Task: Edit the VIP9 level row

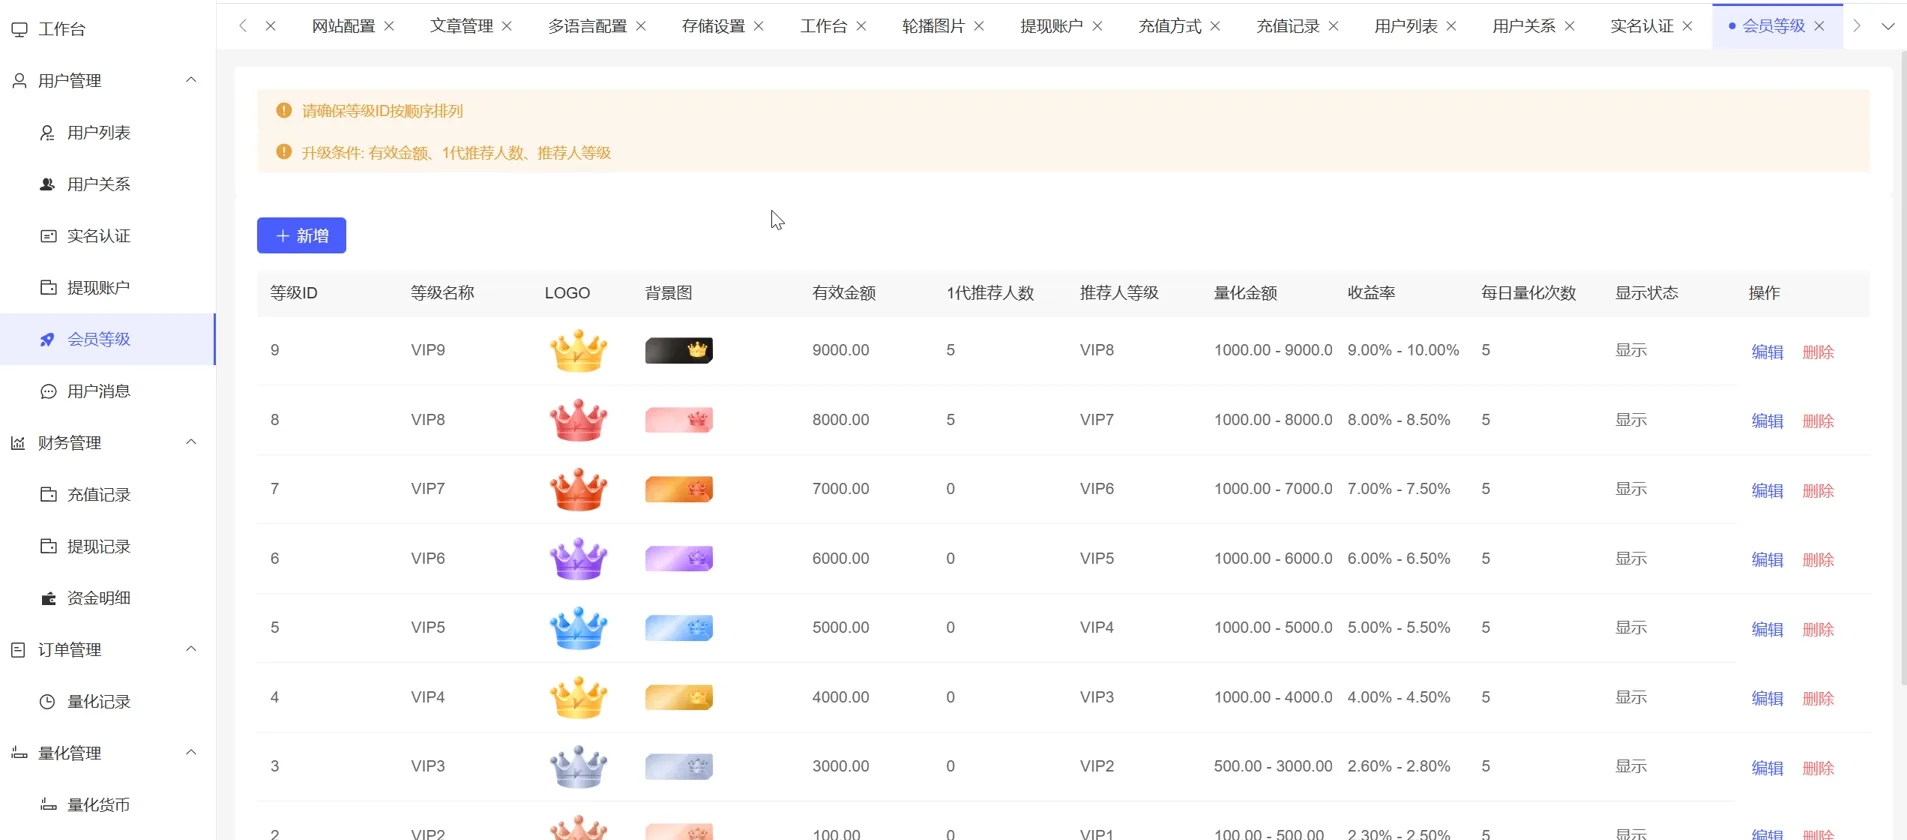Action: point(1766,352)
